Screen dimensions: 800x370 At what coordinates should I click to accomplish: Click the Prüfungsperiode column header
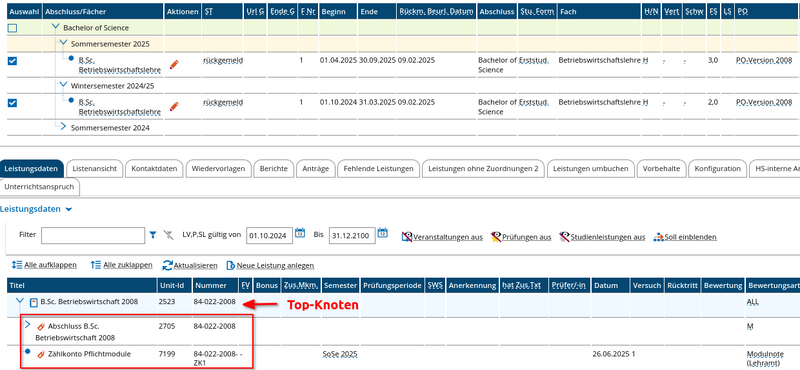point(393,285)
